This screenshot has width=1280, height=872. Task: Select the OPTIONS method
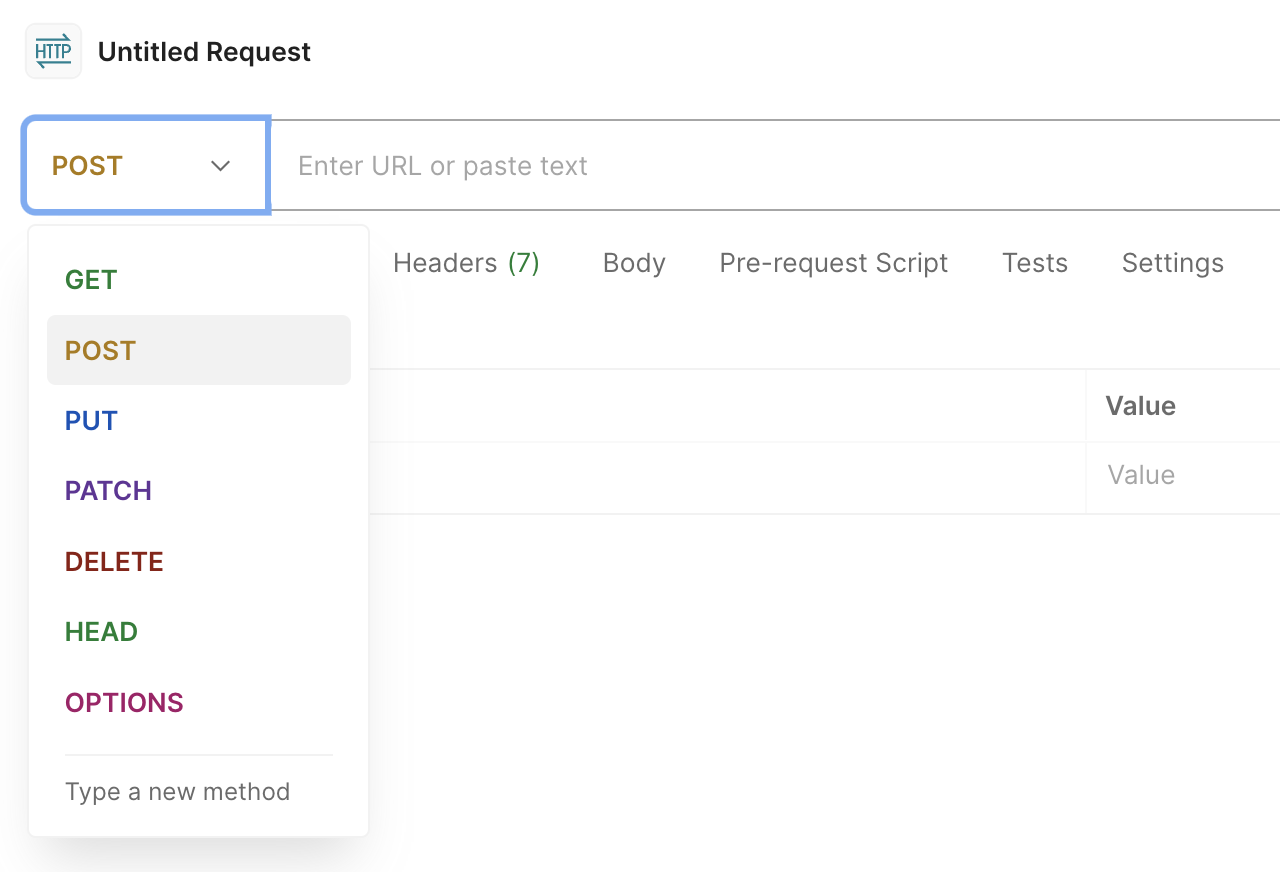point(124,703)
